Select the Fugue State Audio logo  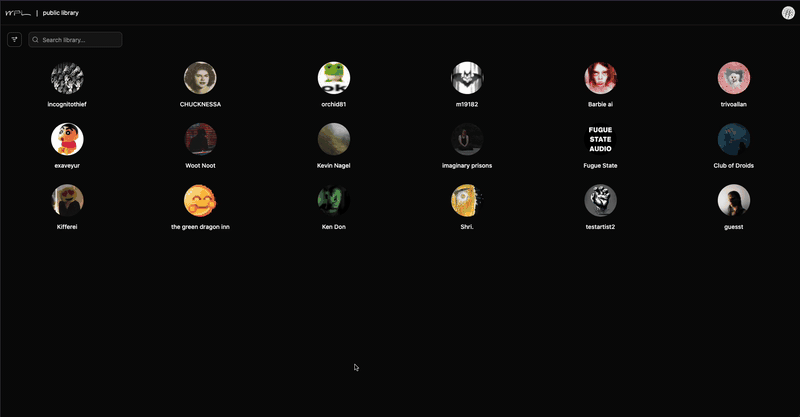(601, 139)
